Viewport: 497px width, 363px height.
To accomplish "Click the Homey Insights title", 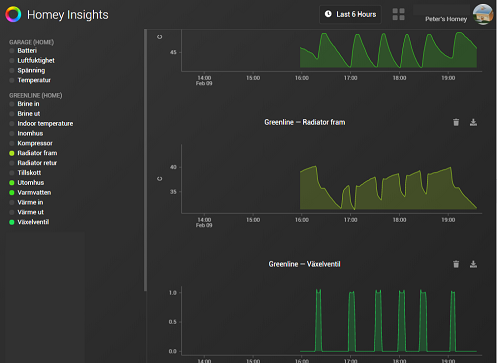I will coord(68,15).
